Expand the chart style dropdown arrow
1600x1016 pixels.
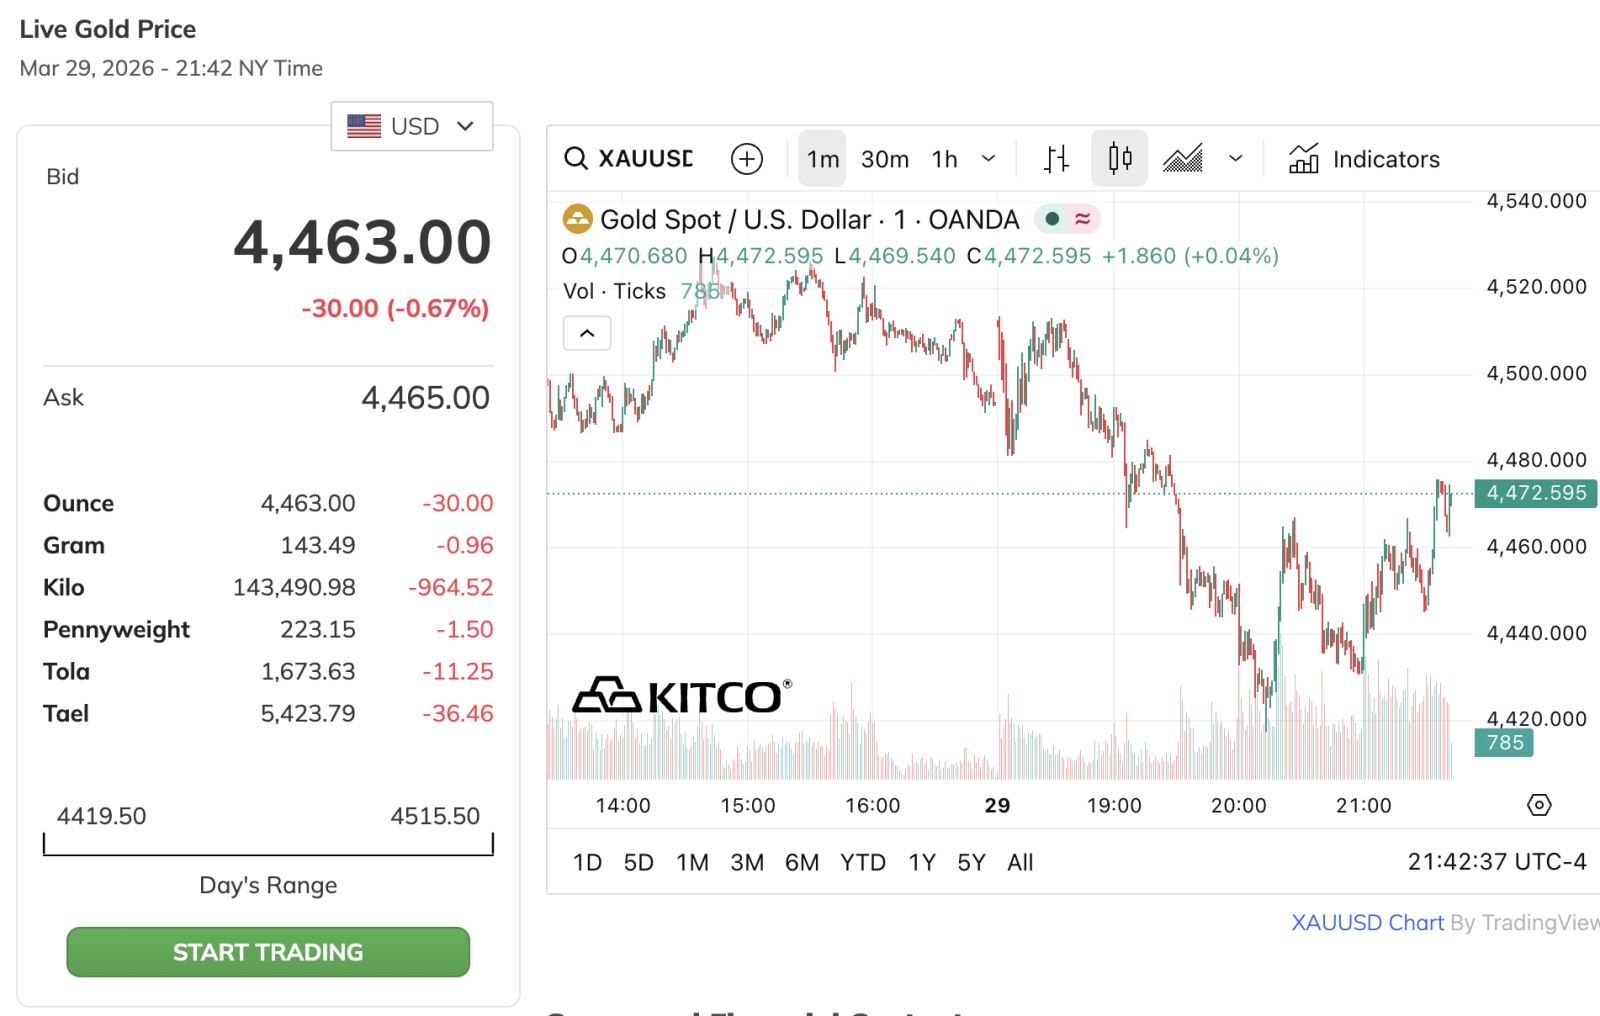click(x=1236, y=159)
